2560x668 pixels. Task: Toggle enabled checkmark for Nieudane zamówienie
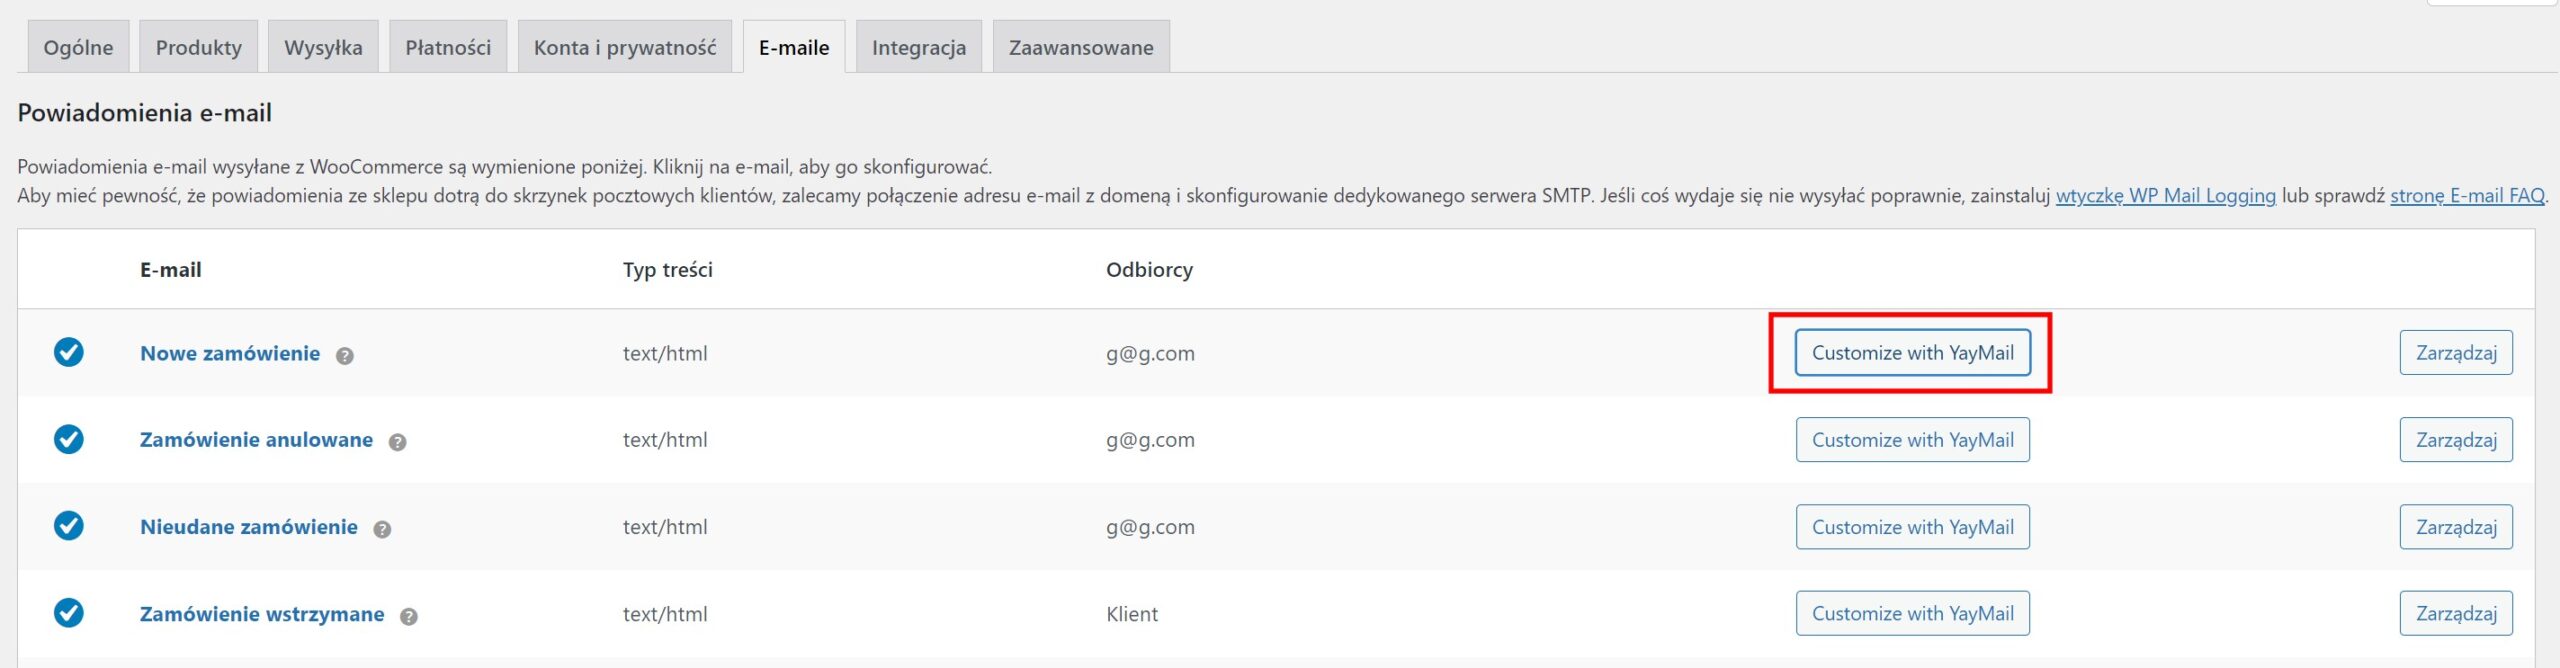[69, 526]
